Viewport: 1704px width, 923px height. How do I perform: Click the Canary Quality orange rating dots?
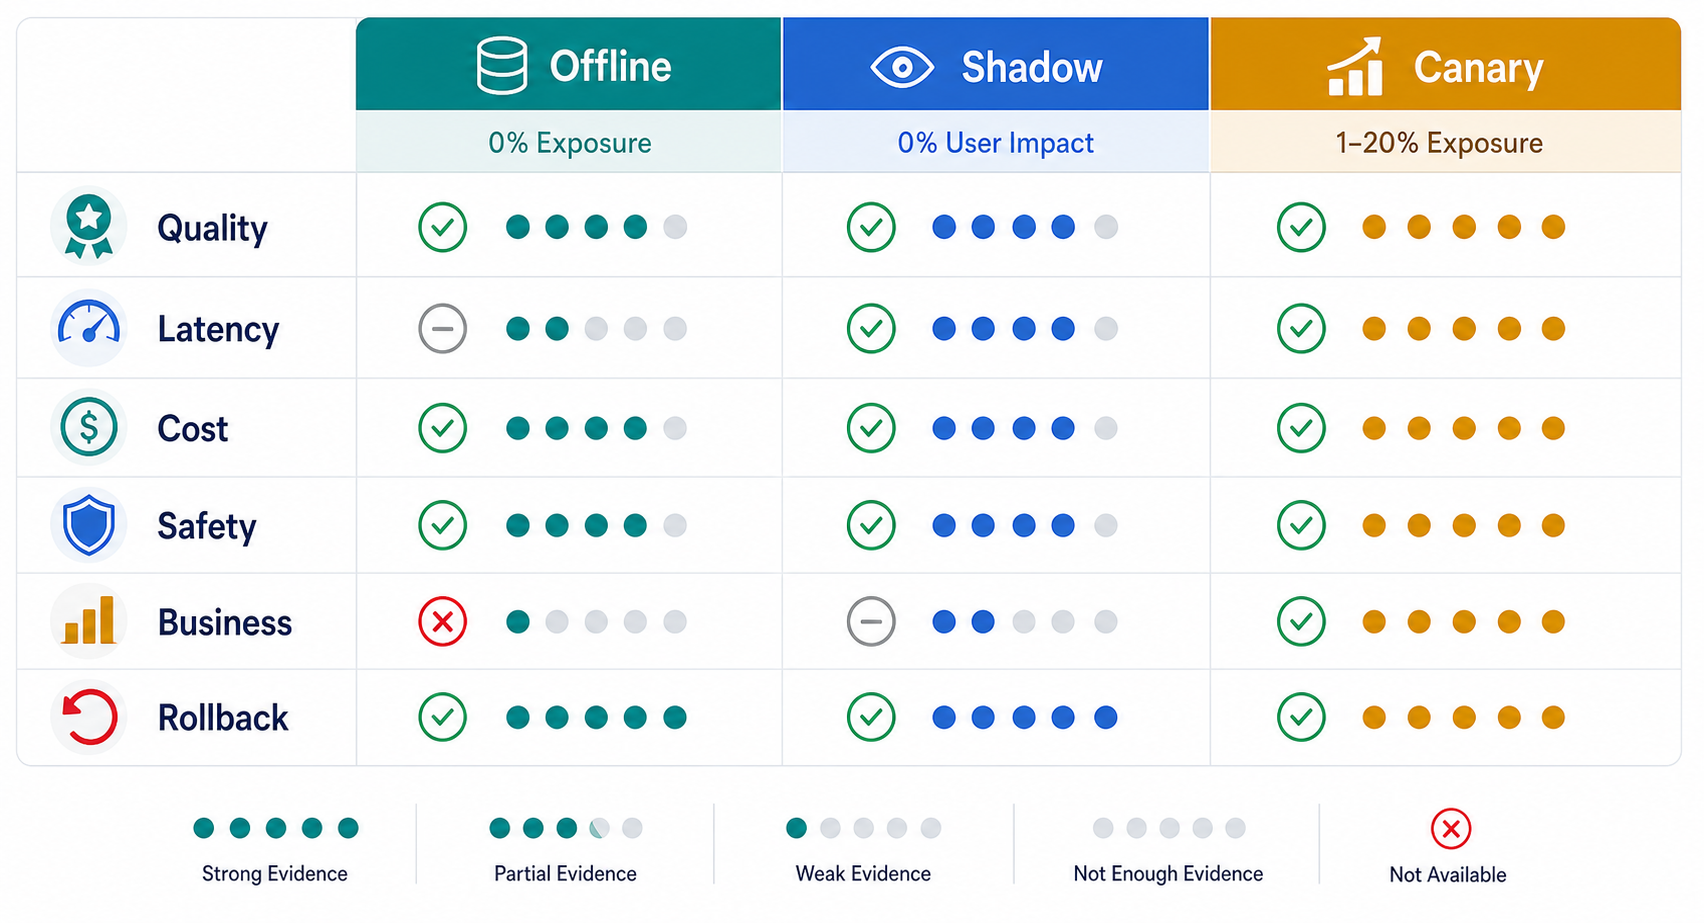tap(1463, 227)
